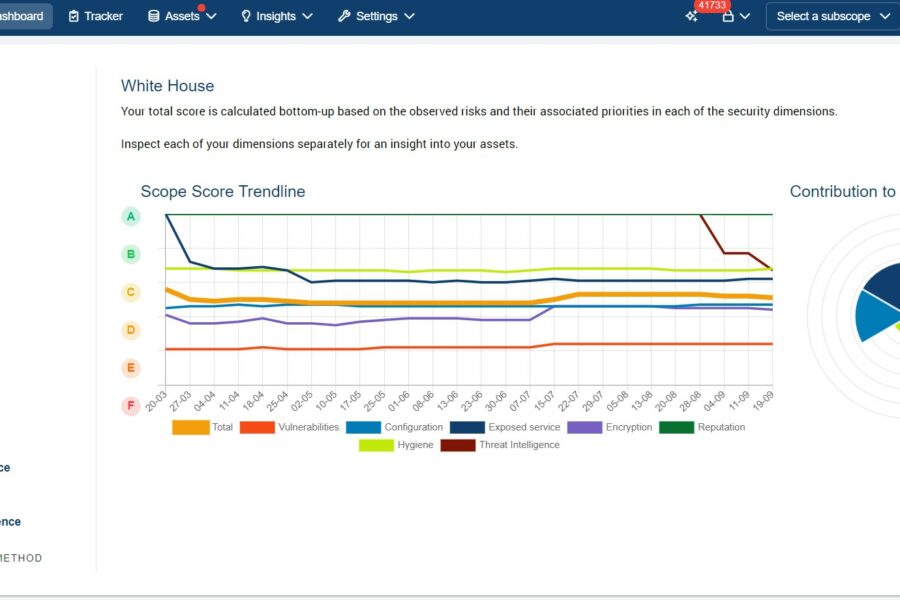900x600 pixels.
Task: Click the sparkle icon in the top bar
Action: click(692, 16)
